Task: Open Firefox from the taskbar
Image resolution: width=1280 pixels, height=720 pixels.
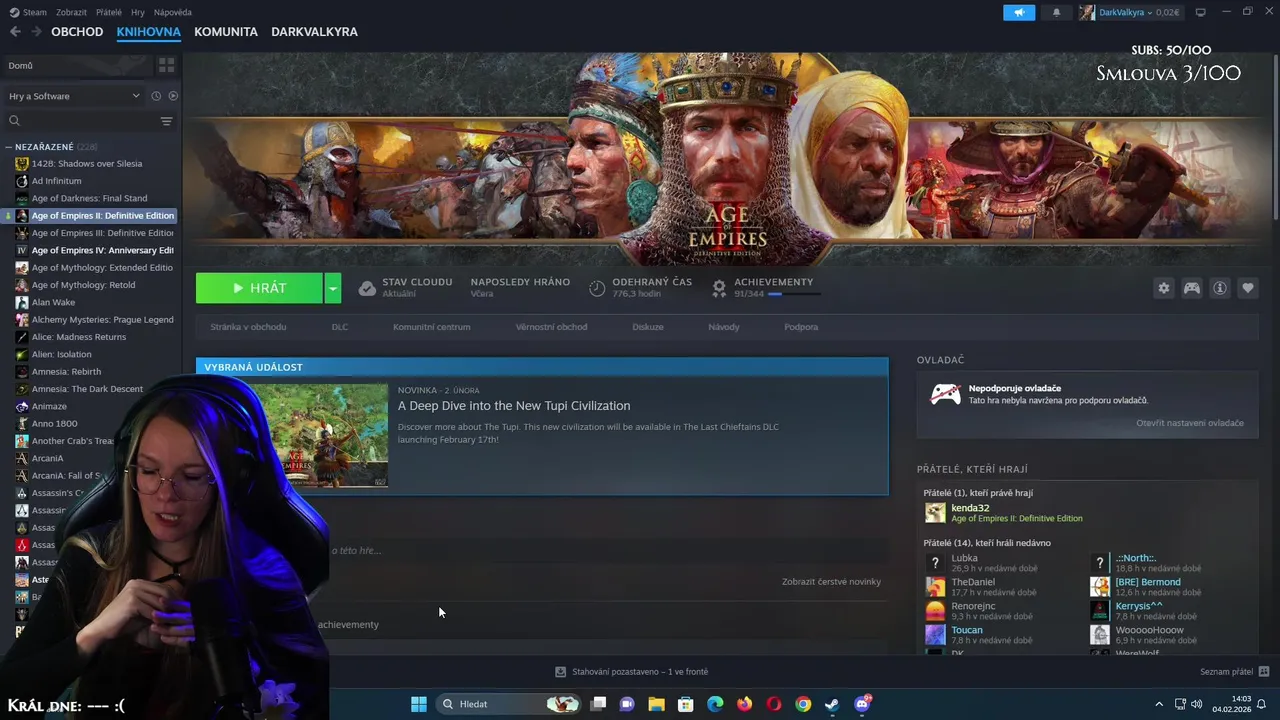Action: (x=744, y=704)
